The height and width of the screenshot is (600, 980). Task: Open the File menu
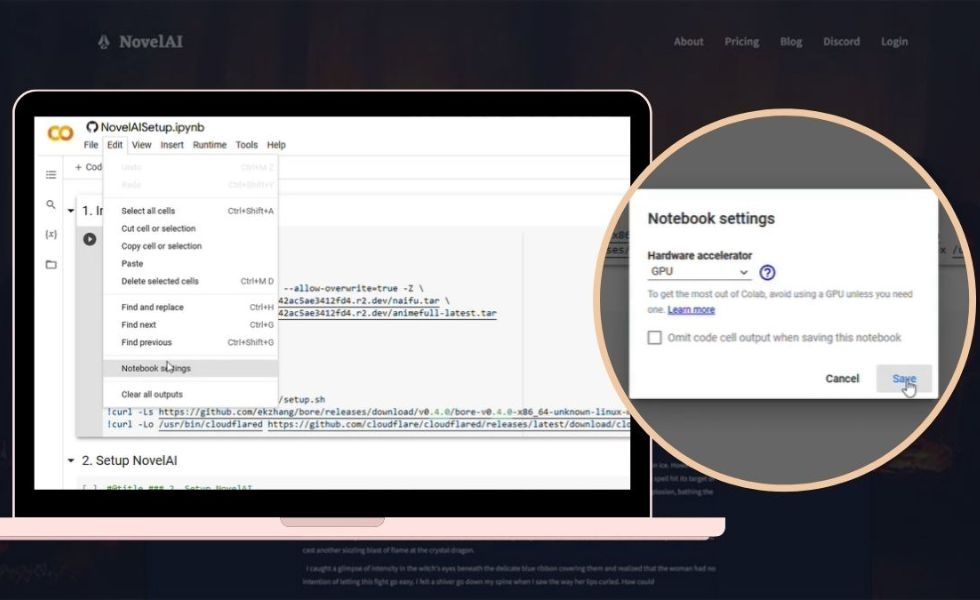(91, 145)
